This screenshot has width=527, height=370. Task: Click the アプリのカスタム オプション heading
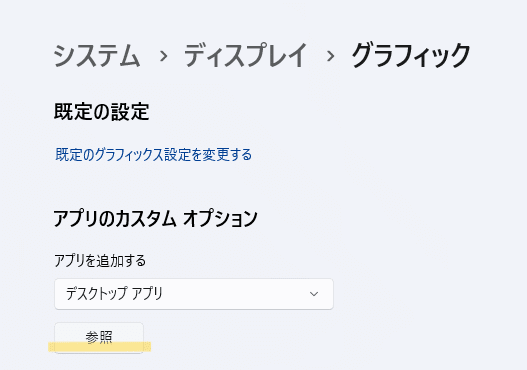click(x=156, y=218)
